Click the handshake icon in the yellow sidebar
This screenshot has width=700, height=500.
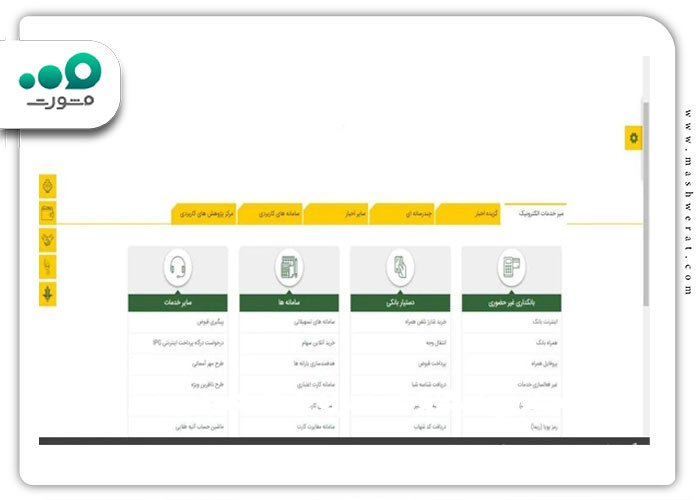pyautogui.click(x=48, y=240)
